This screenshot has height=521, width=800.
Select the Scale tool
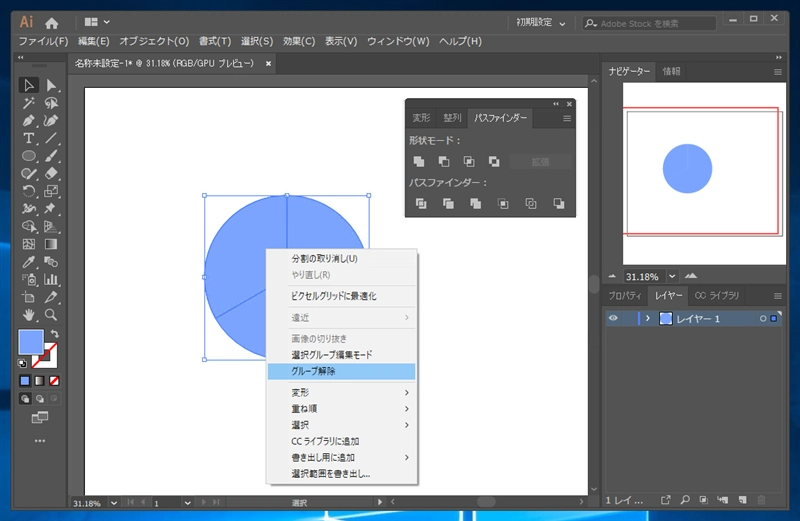(x=51, y=191)
